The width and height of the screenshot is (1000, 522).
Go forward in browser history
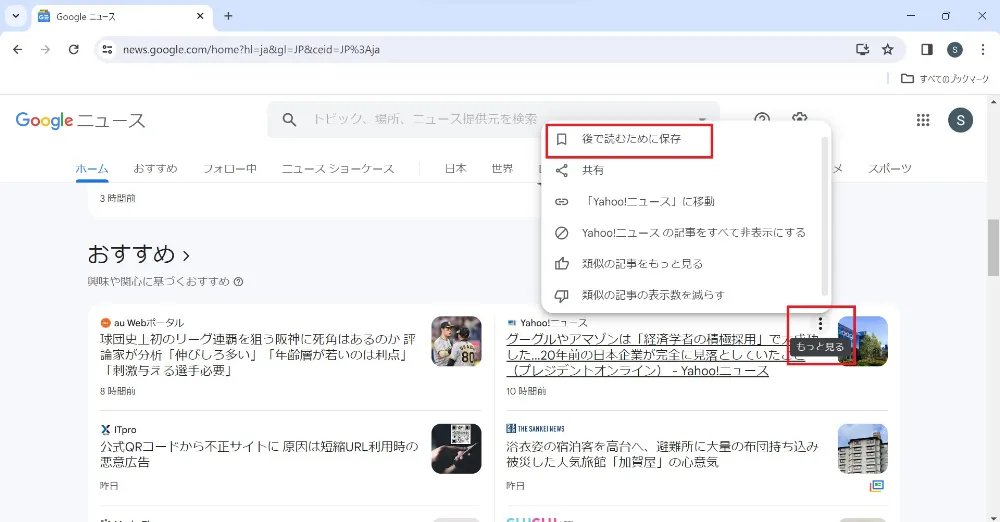45,49
